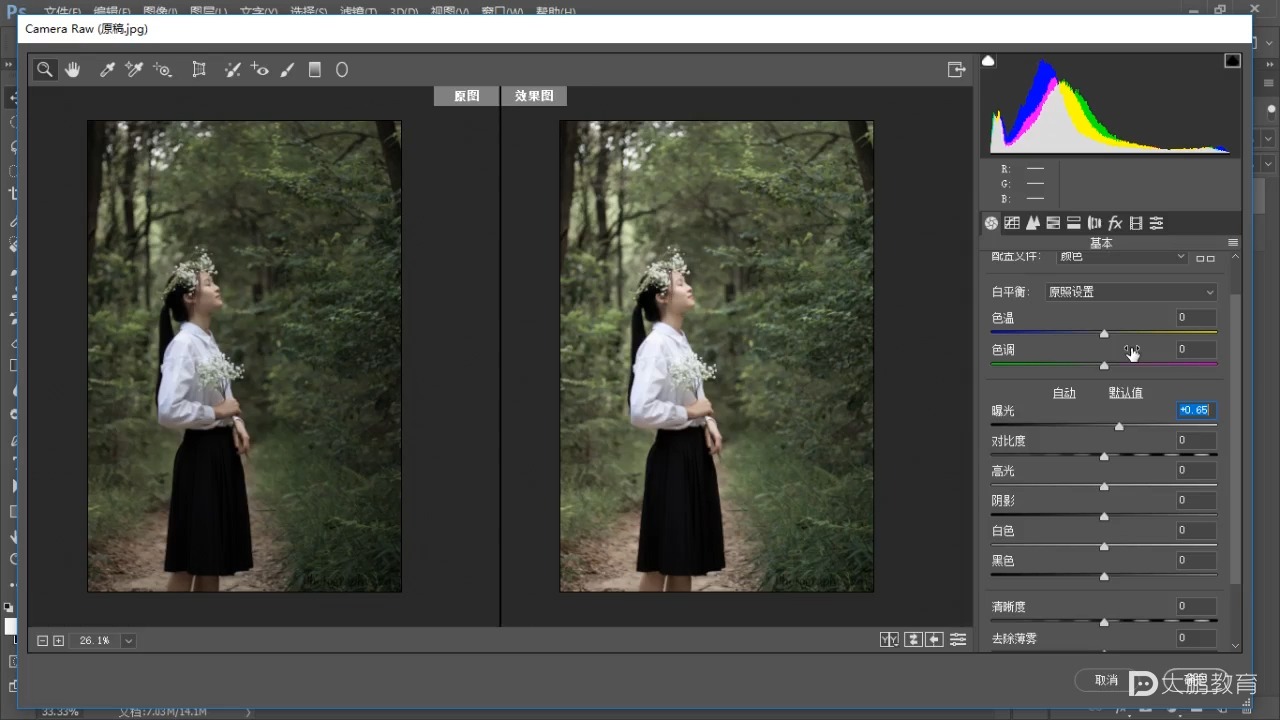Click the 取消 cancel button
Viewport: 1280px width, 720px height.
pyautogui.click(x=1106, y=680)
